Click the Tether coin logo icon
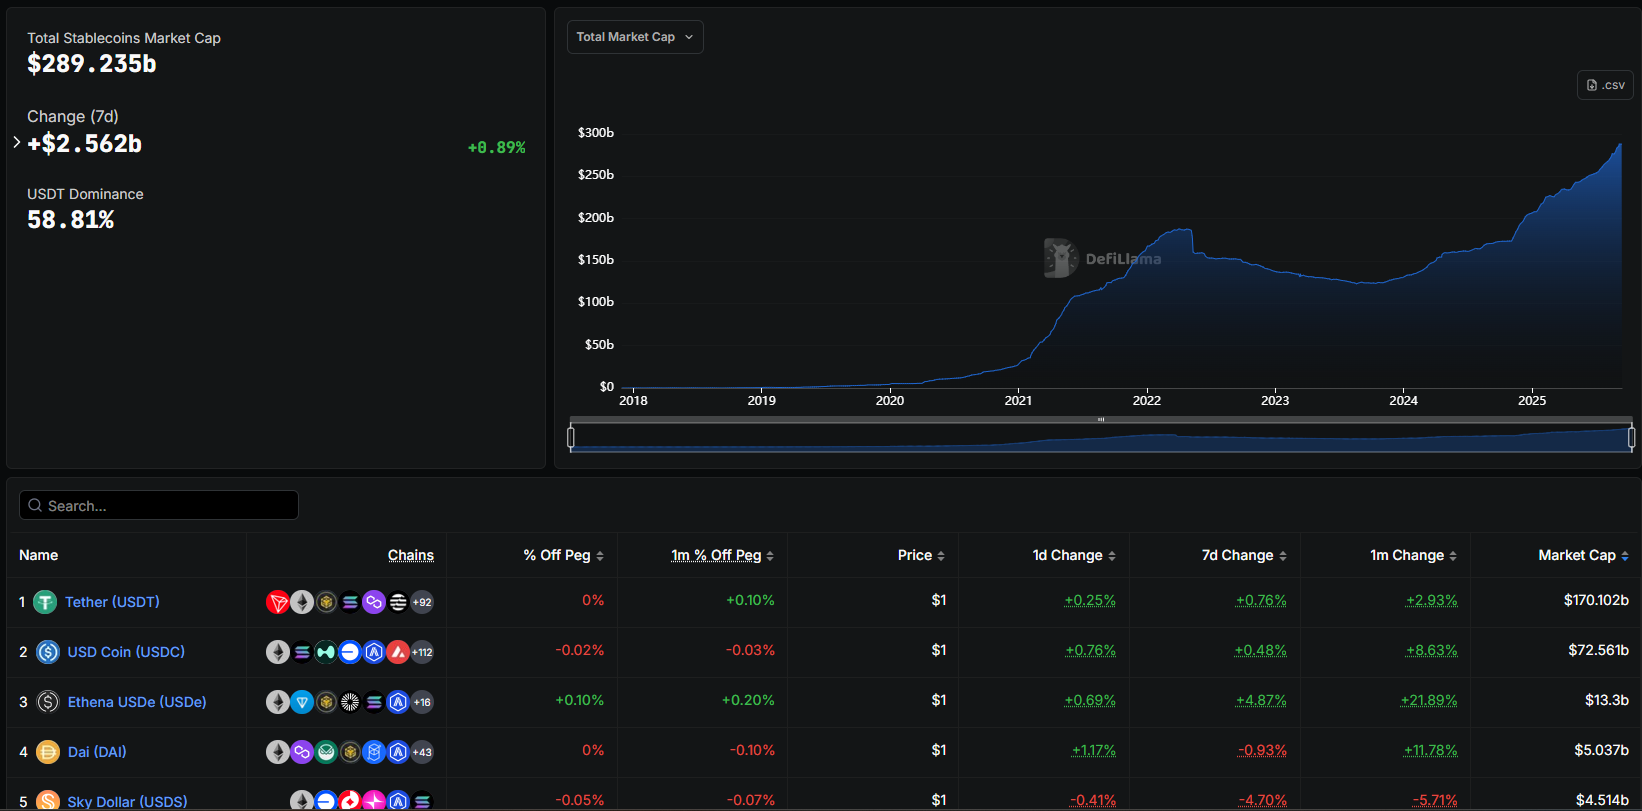This screenshot has width=1642, height=811. 45,602
